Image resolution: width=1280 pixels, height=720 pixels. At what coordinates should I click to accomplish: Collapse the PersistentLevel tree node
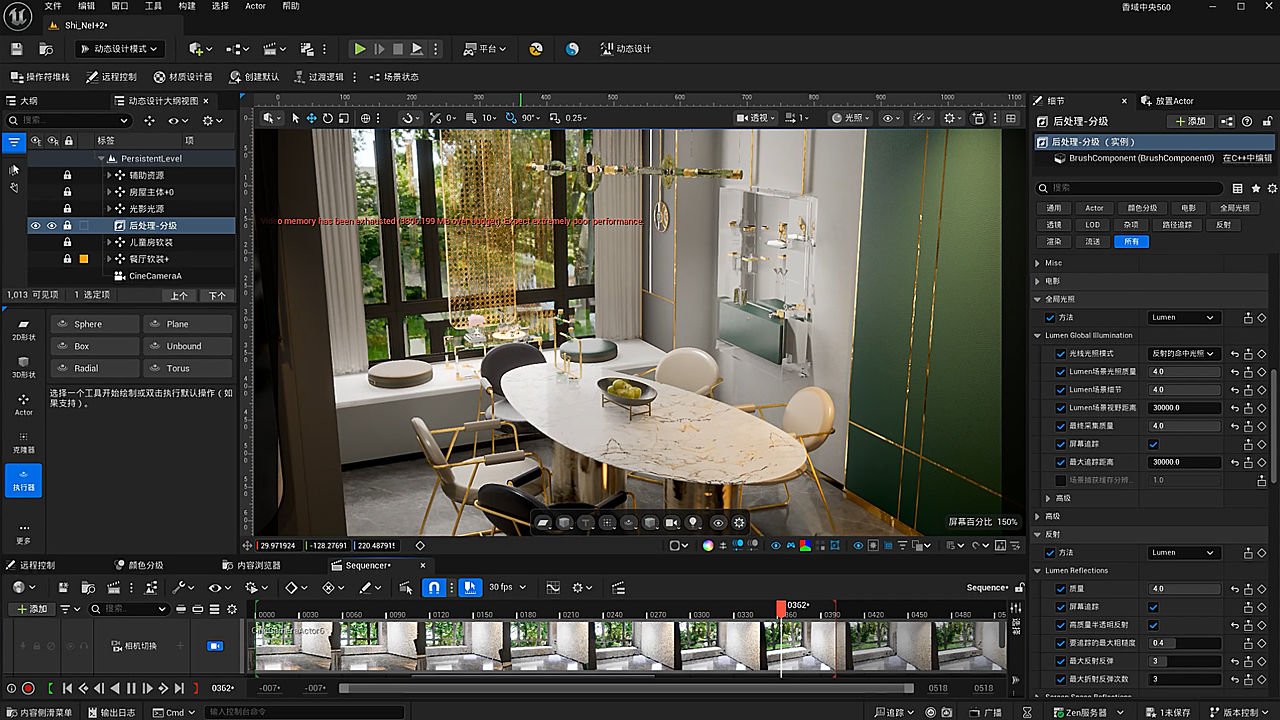(x=101, y=159)
